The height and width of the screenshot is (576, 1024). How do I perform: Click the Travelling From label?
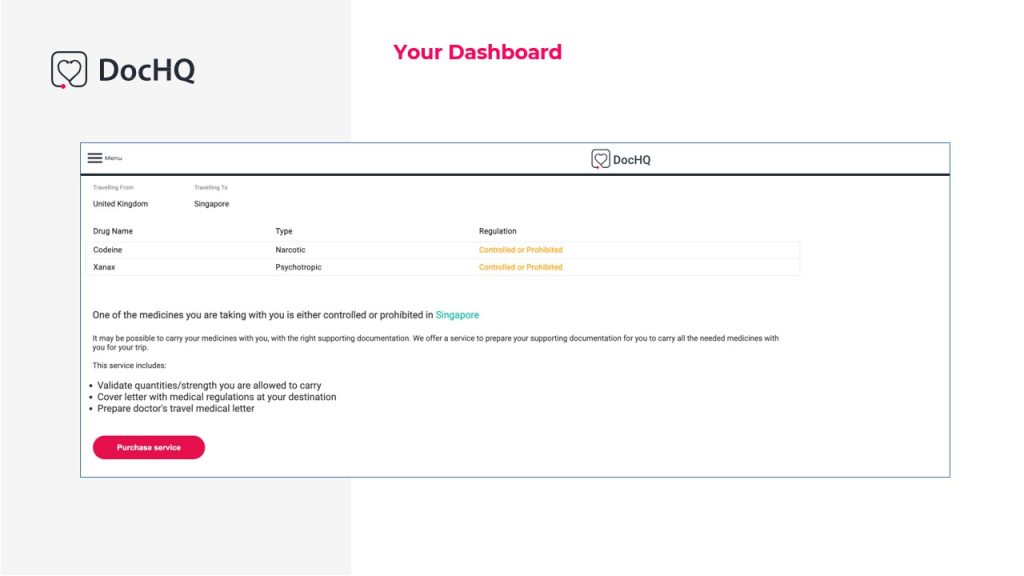coord(113,187)
